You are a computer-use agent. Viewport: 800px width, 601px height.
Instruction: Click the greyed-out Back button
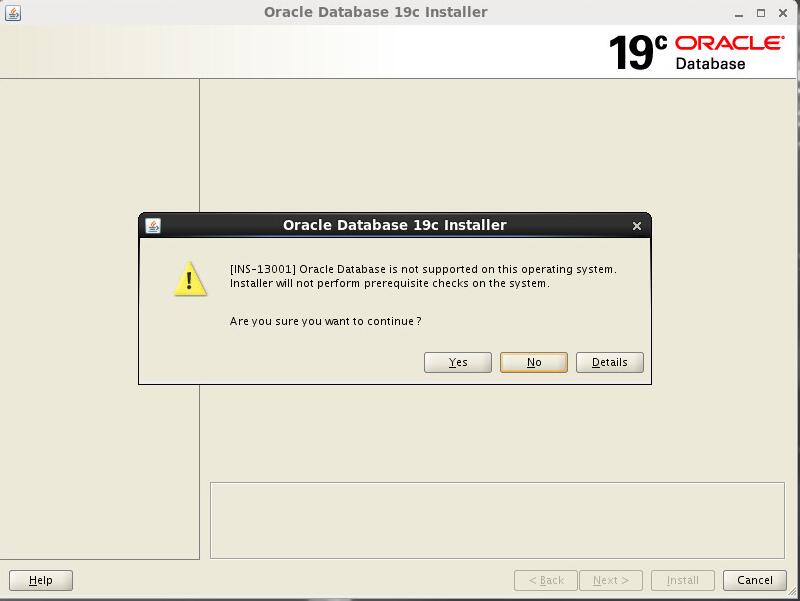pyautogui.click(x=546, y=580)
